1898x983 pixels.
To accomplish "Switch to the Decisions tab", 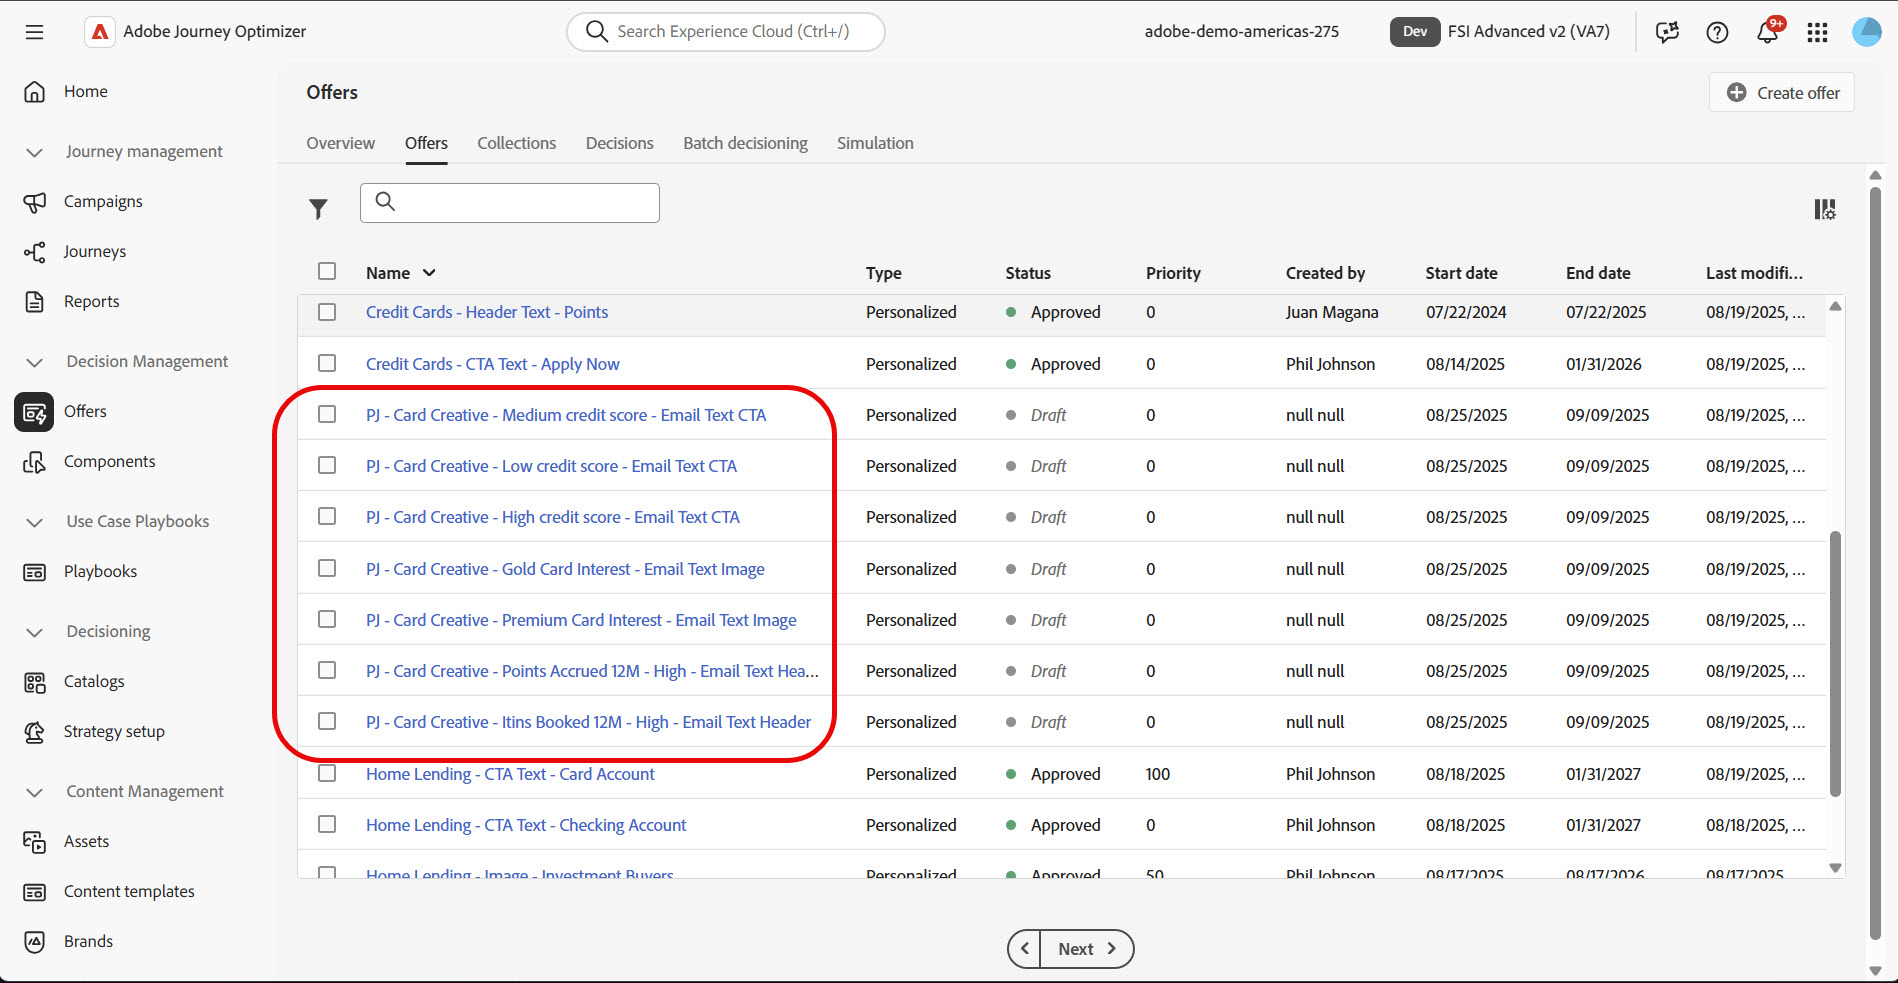I will [619, 143].
